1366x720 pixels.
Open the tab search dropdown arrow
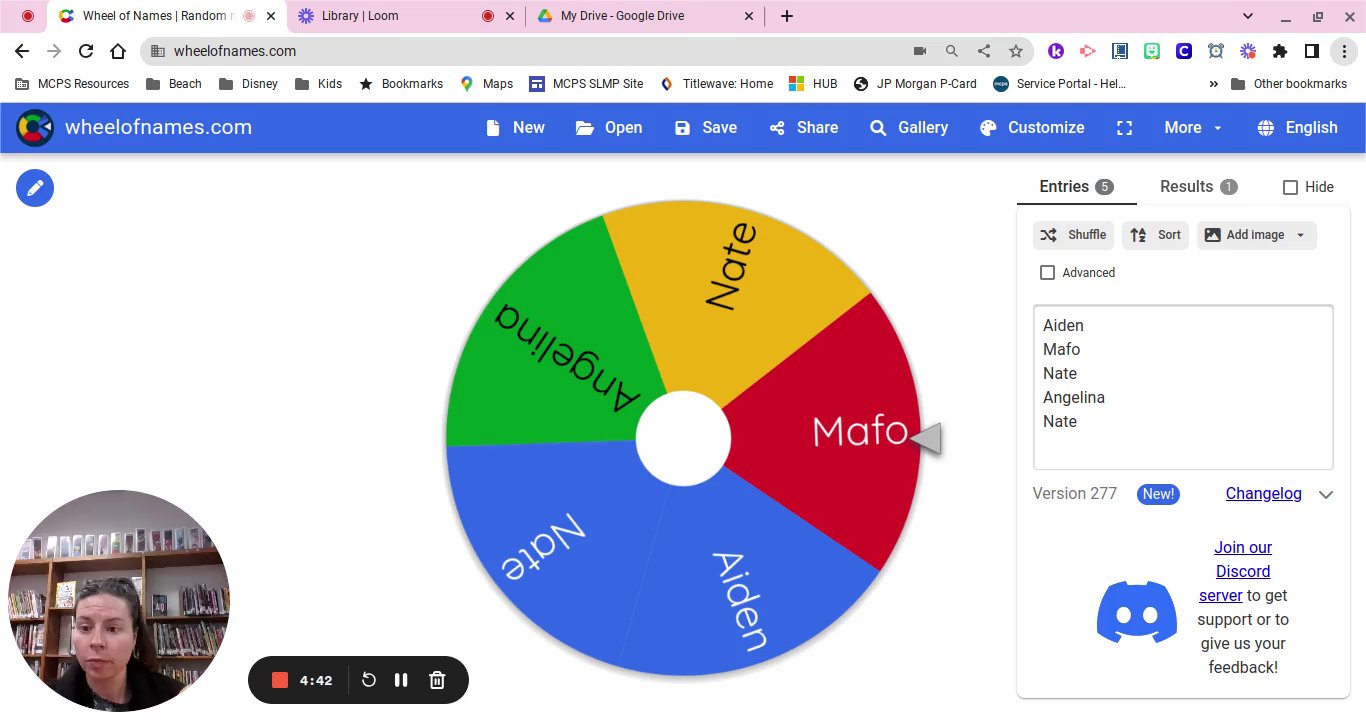pos(1247,16)
